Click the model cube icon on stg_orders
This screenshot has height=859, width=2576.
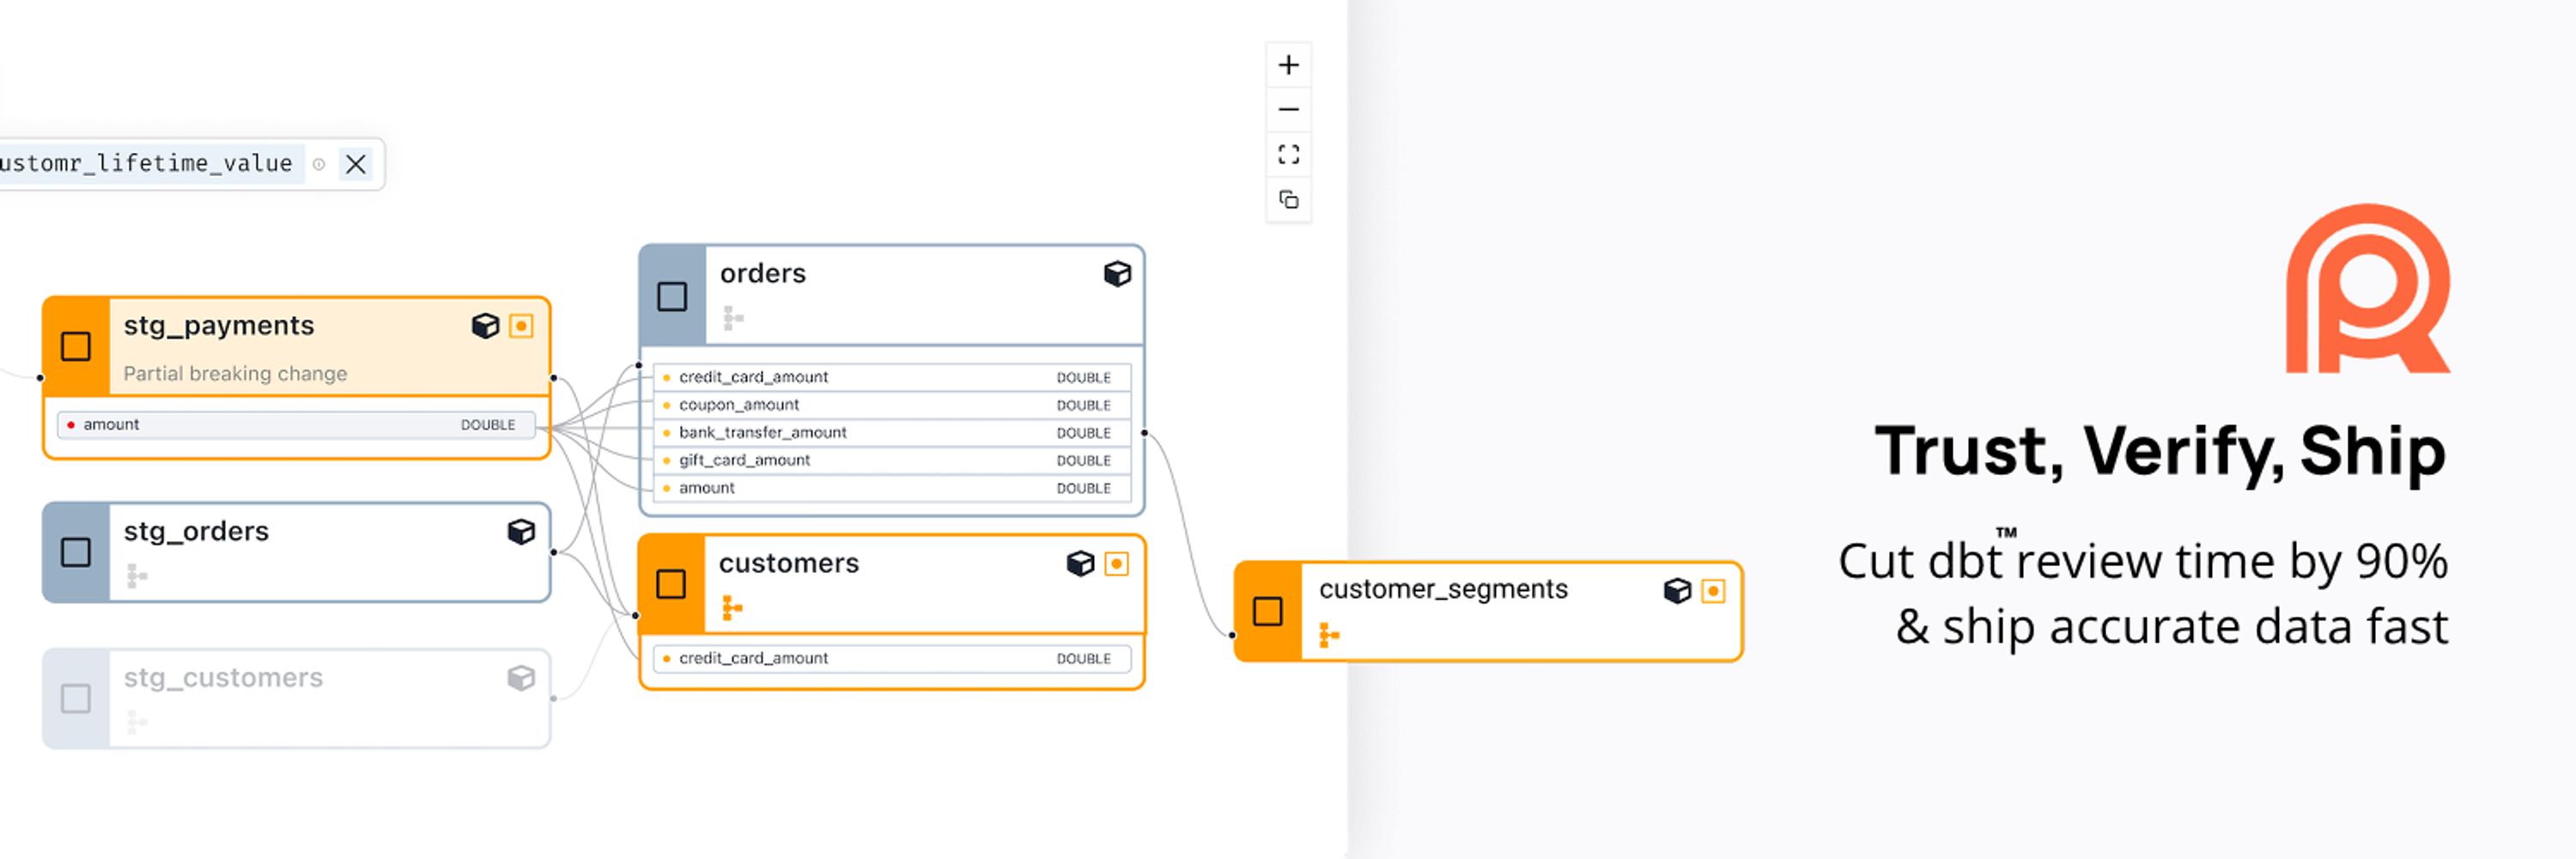click(x=521, y=531)
